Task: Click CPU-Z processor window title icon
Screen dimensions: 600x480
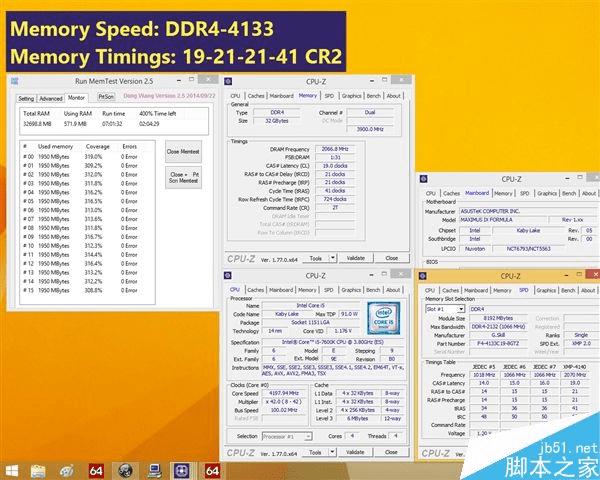Action: pyautogui.click(x=228, y=276)
